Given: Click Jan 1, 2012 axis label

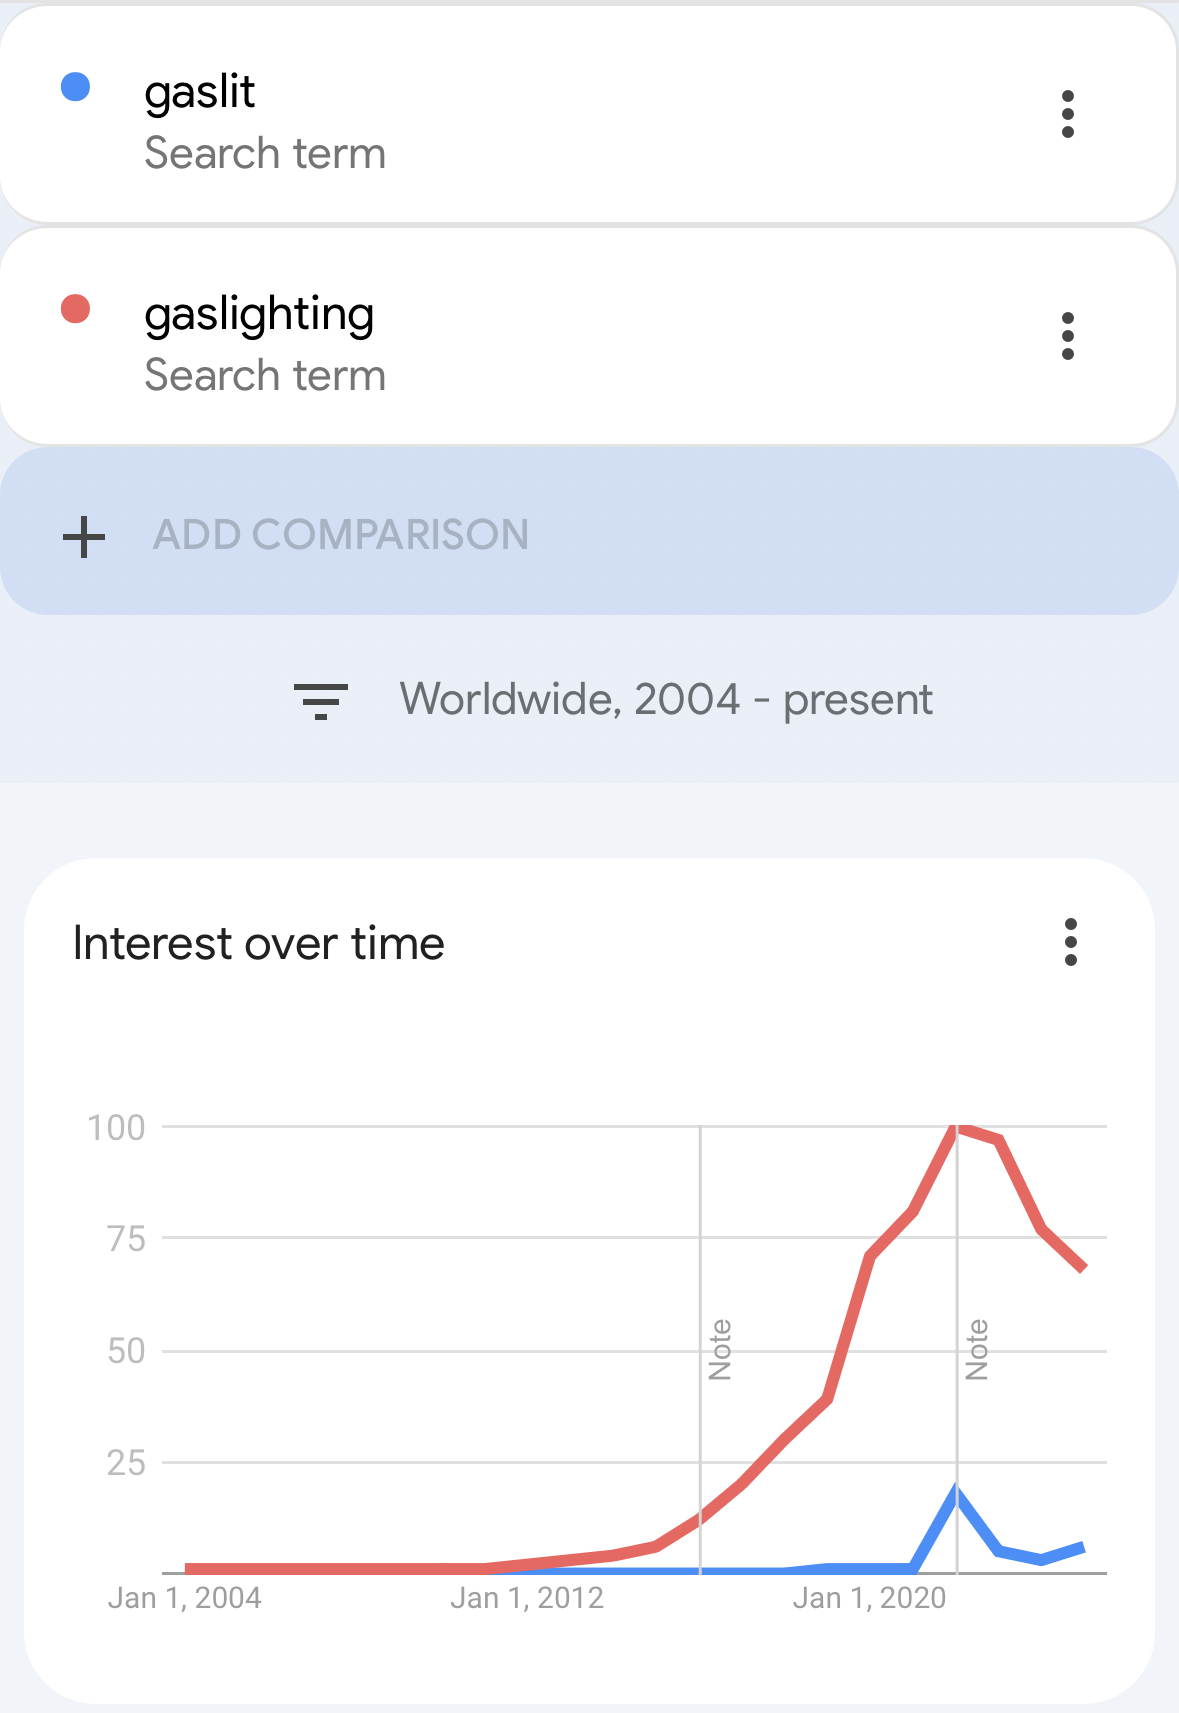Looking at the screenshot, I should [526, 1598].
